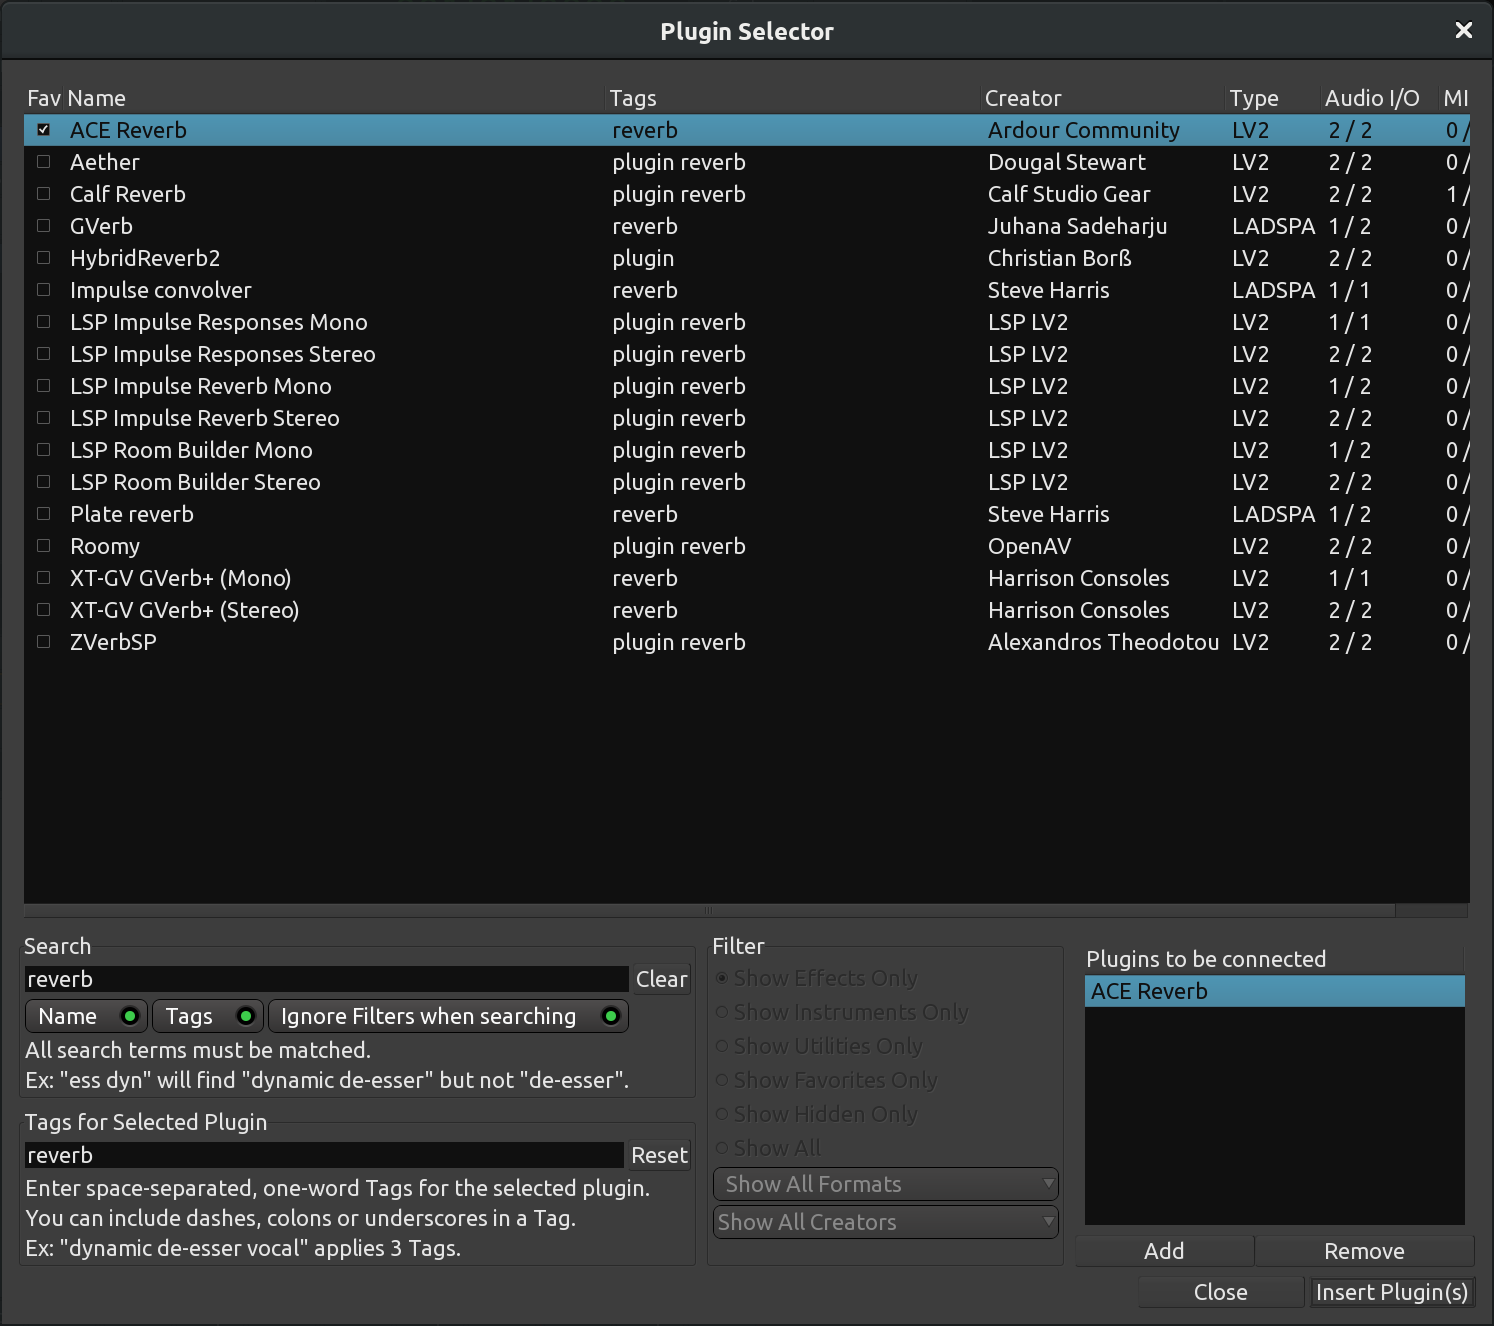
Task: Favorite the Impulse convolver plugin
Action: pos(44,290)
